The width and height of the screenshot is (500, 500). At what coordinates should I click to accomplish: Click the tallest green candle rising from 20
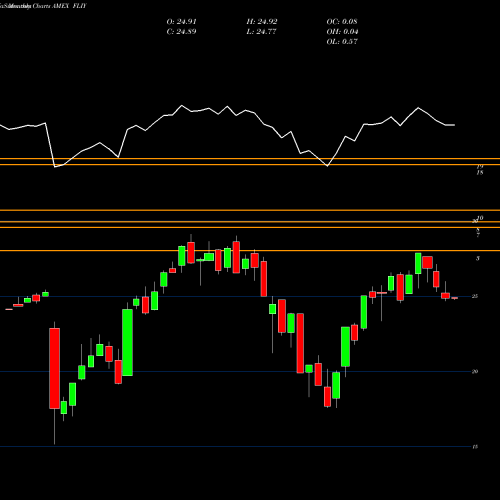pyautogui.click(x=127, y=342)
